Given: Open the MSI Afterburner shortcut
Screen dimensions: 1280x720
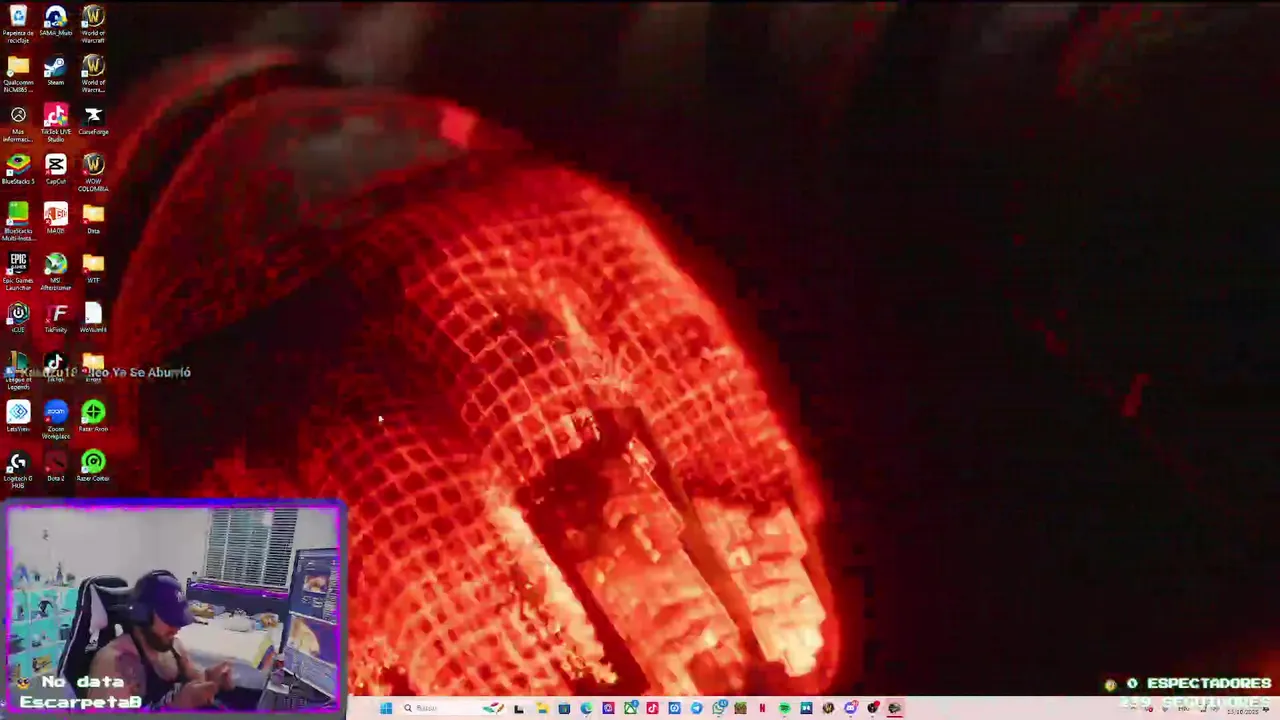Looking at the screenshot, I should (55, 271).
